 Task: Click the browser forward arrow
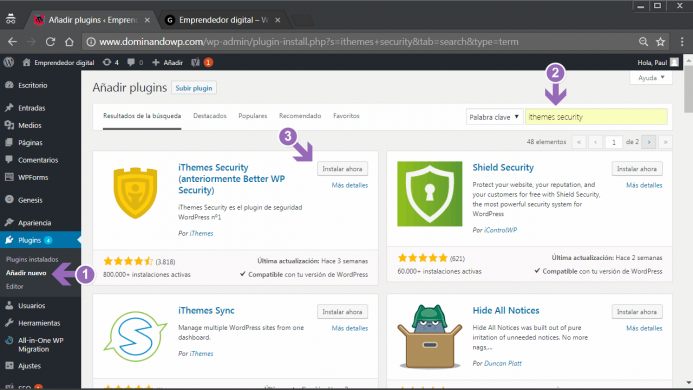click(x=31, y=42)
